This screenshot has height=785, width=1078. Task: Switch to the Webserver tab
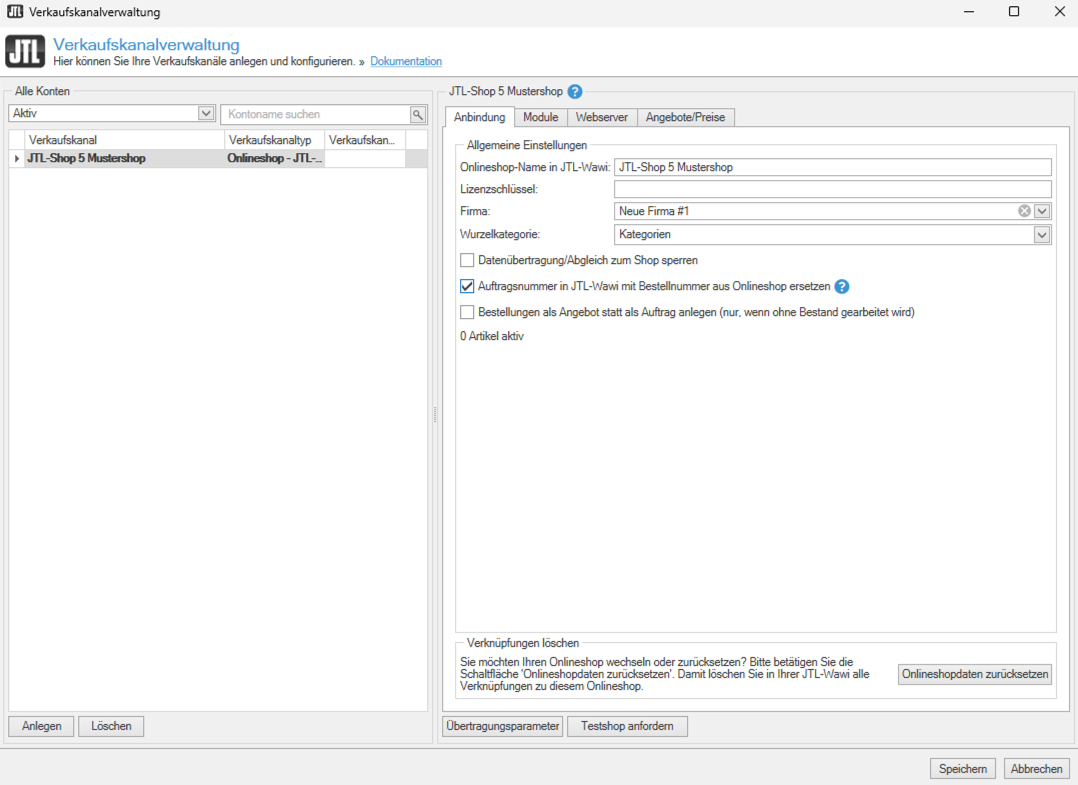(602, 117)
